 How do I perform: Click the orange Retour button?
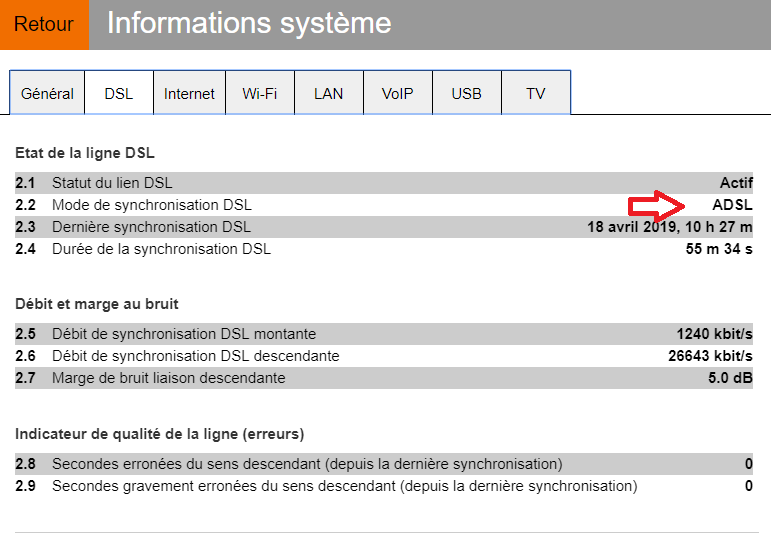click(44, 25)
